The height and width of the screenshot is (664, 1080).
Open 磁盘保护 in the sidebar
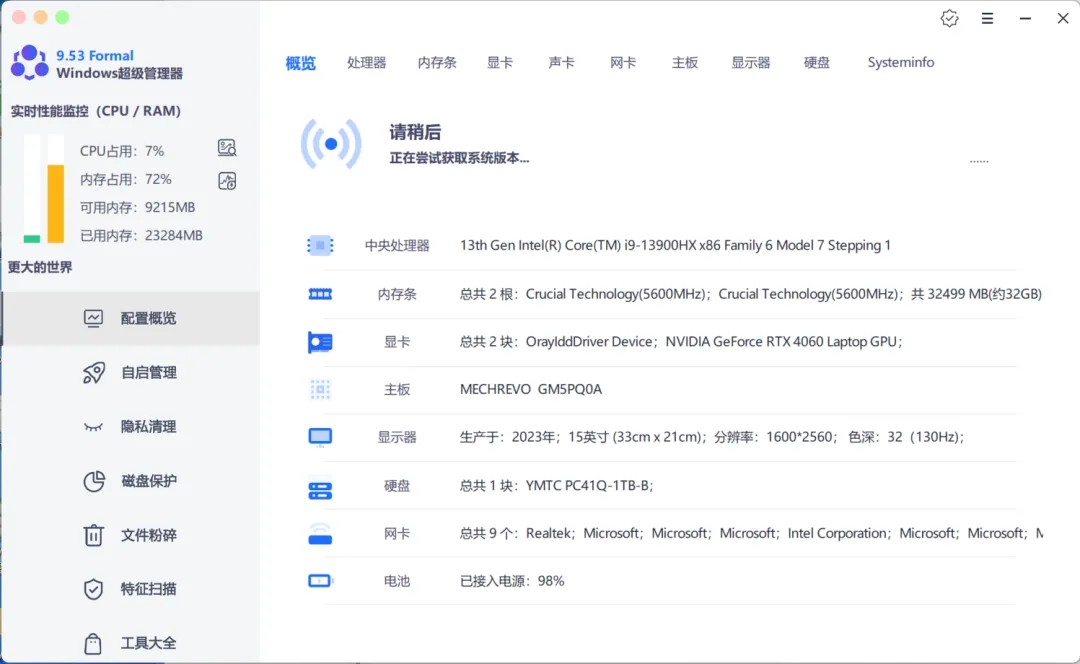[x=131, y=481]
